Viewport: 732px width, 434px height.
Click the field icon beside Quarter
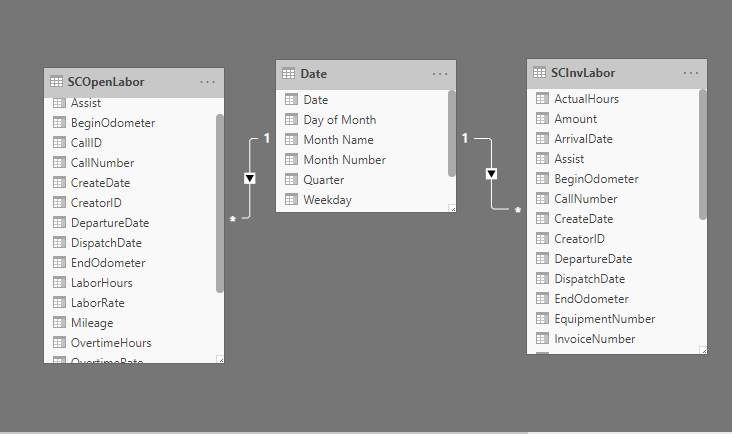coord(291,180)
